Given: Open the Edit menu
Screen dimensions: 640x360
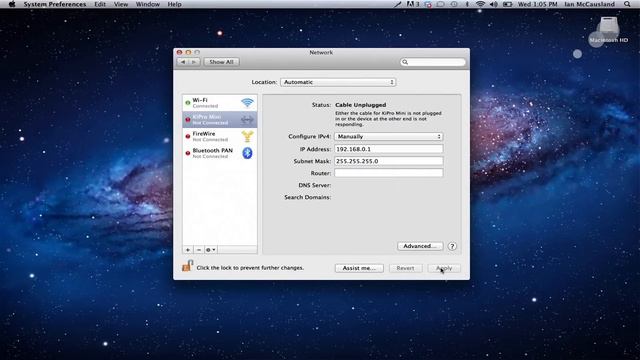Looking at the screenshot, I should tap(100, 4).
